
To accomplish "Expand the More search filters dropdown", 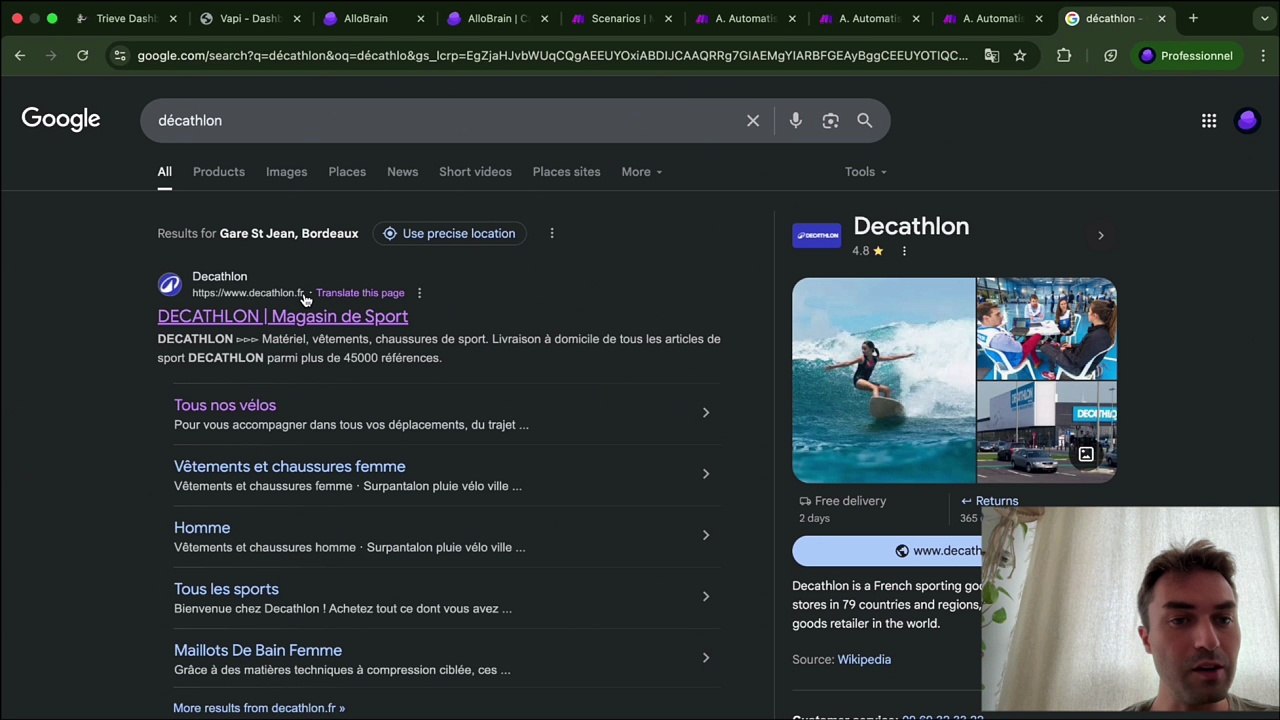I will click(641, 172).
